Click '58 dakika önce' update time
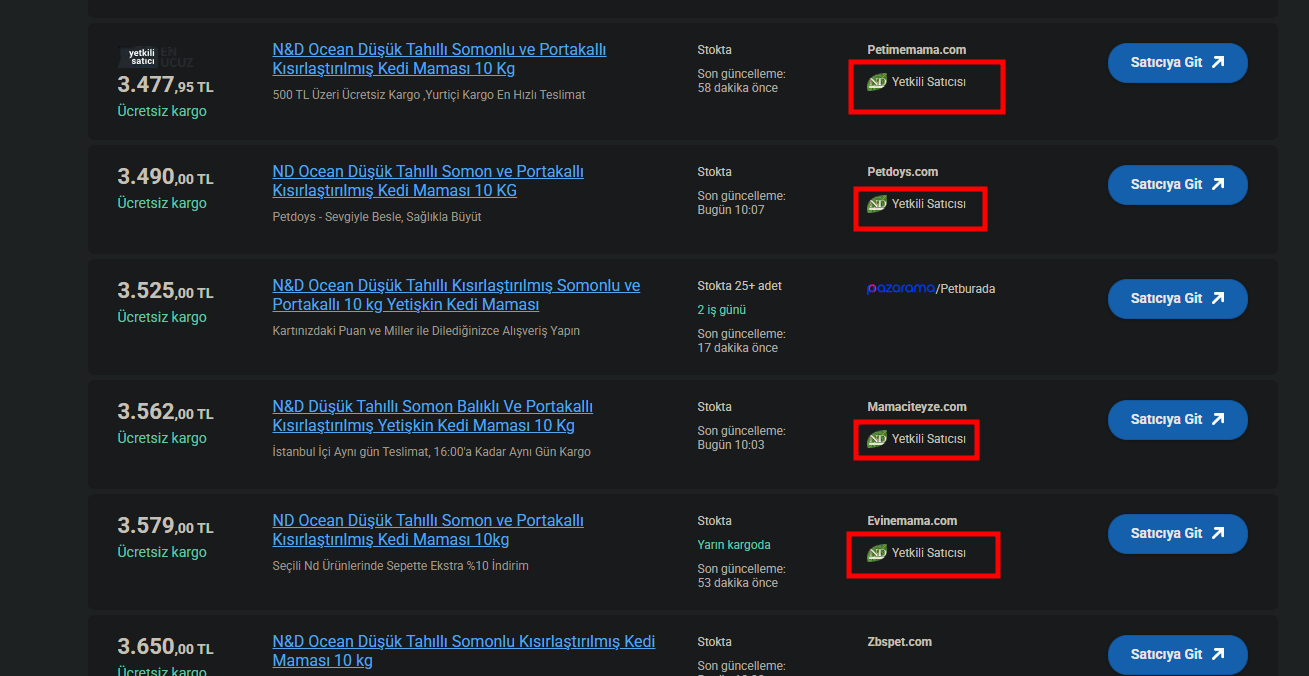 coord(738,88)
